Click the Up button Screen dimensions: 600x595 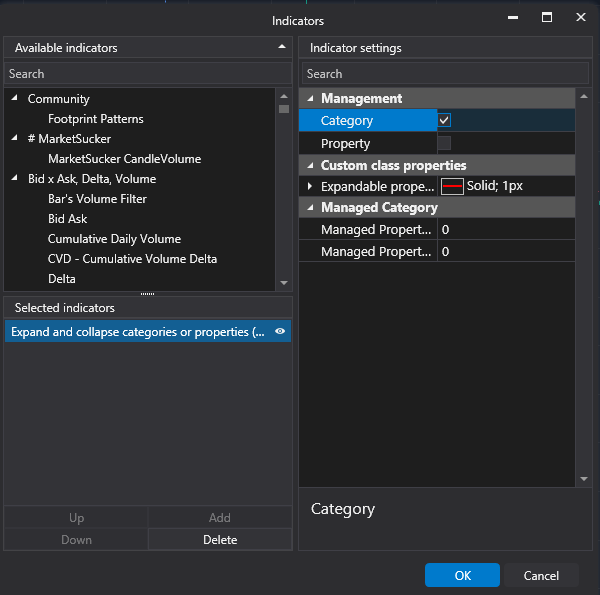pyautogui.click(x=76, y=517)
